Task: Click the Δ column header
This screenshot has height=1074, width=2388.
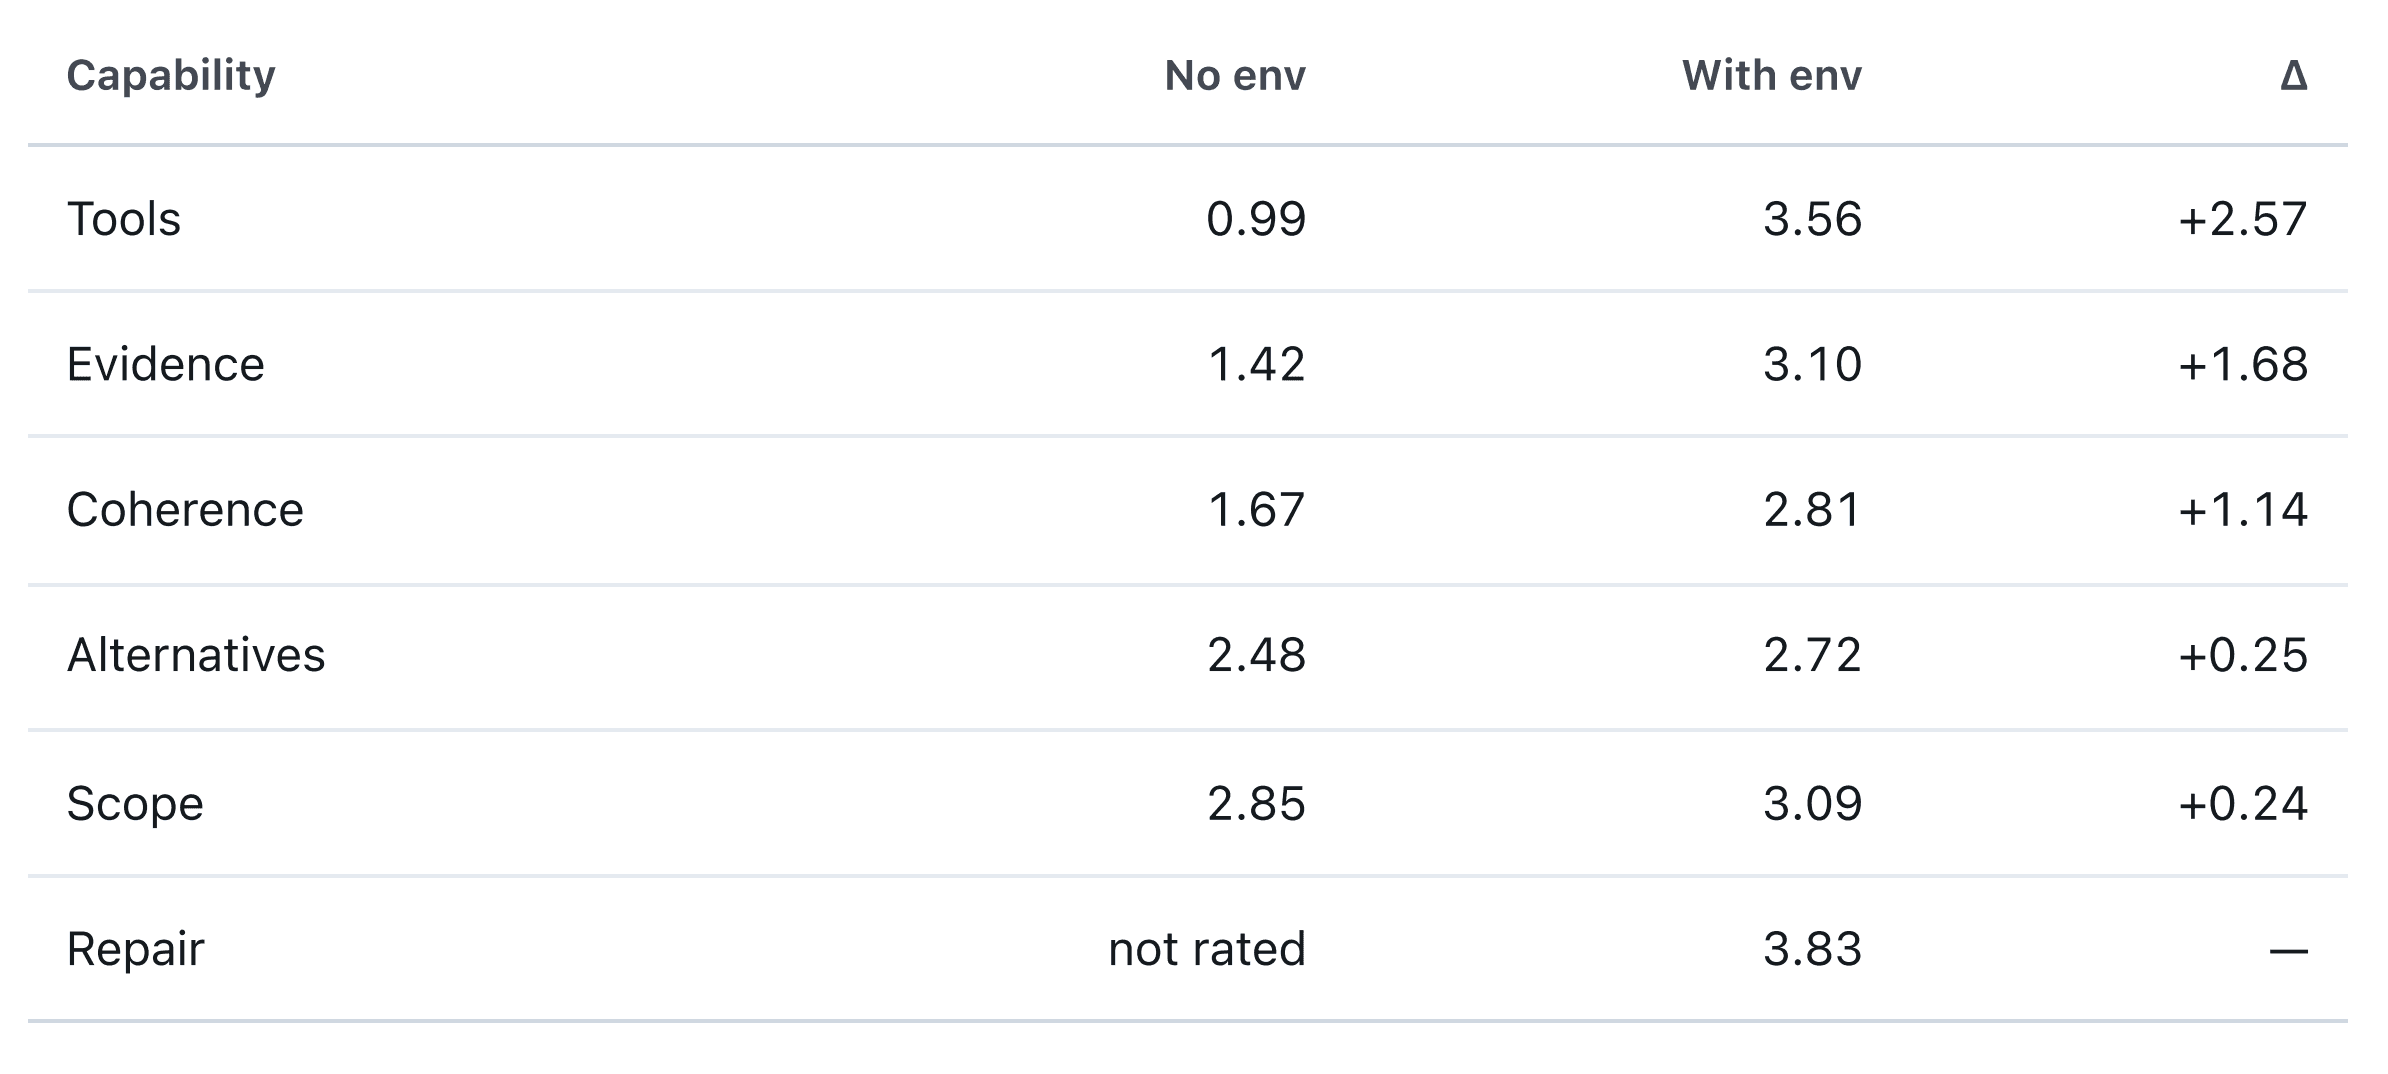Action: (2294, 76)
